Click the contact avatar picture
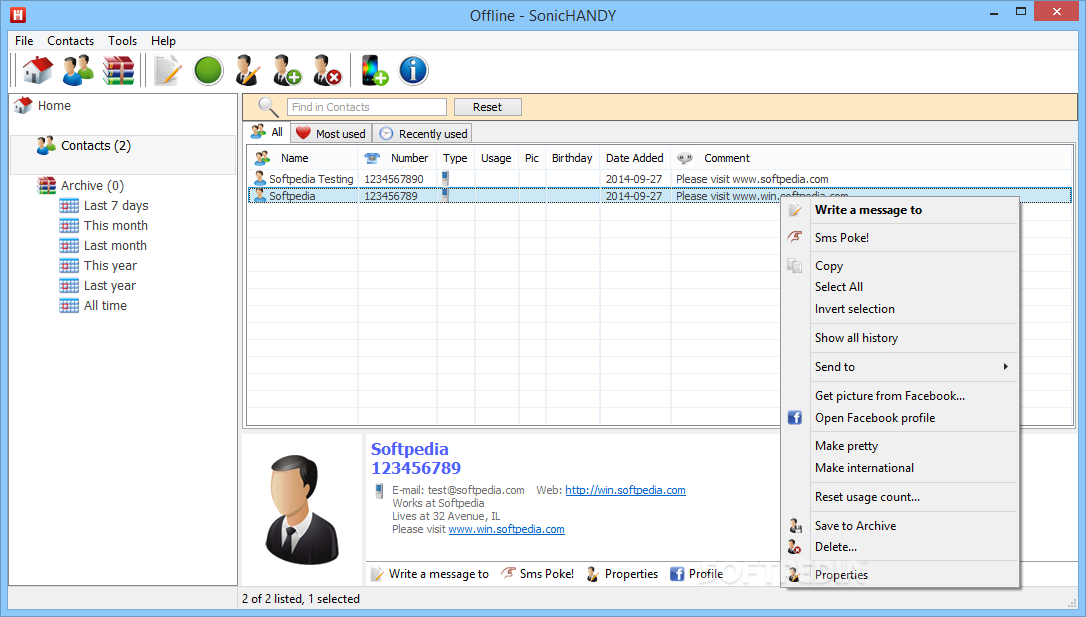 pyautogui.click(x=302, y=509)
